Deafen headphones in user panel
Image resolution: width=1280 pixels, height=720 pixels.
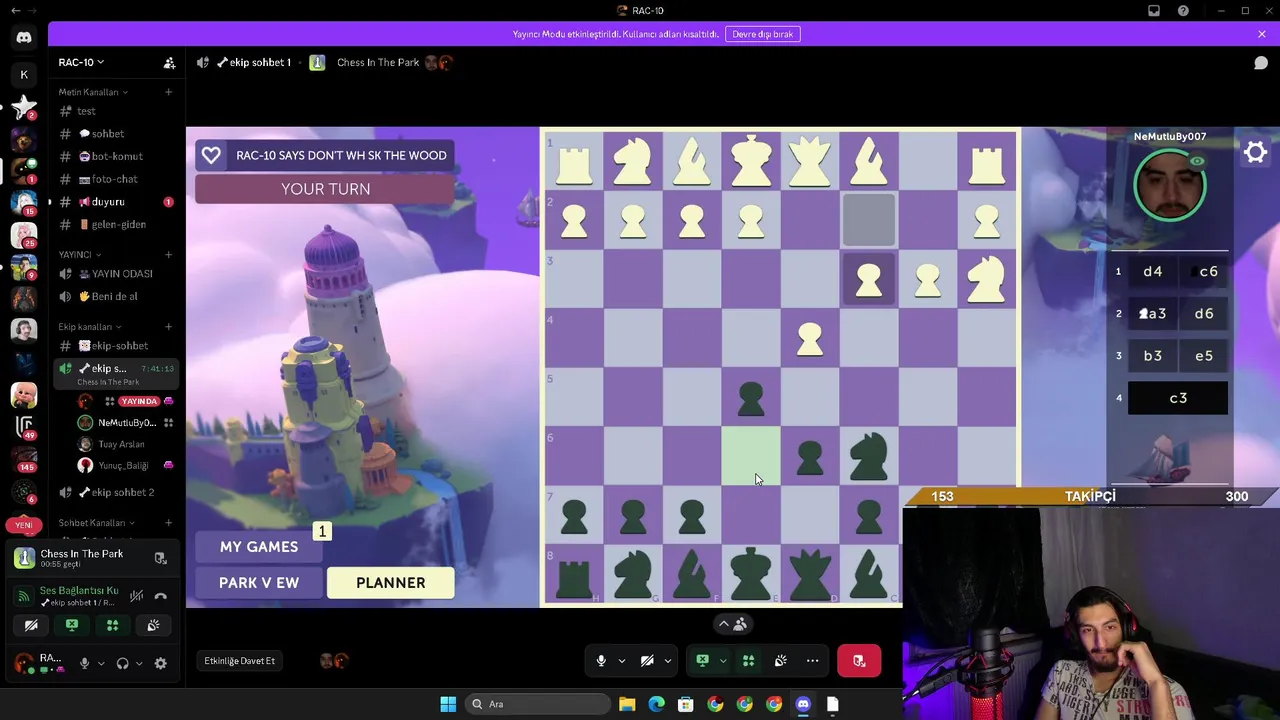coord(122,663)
